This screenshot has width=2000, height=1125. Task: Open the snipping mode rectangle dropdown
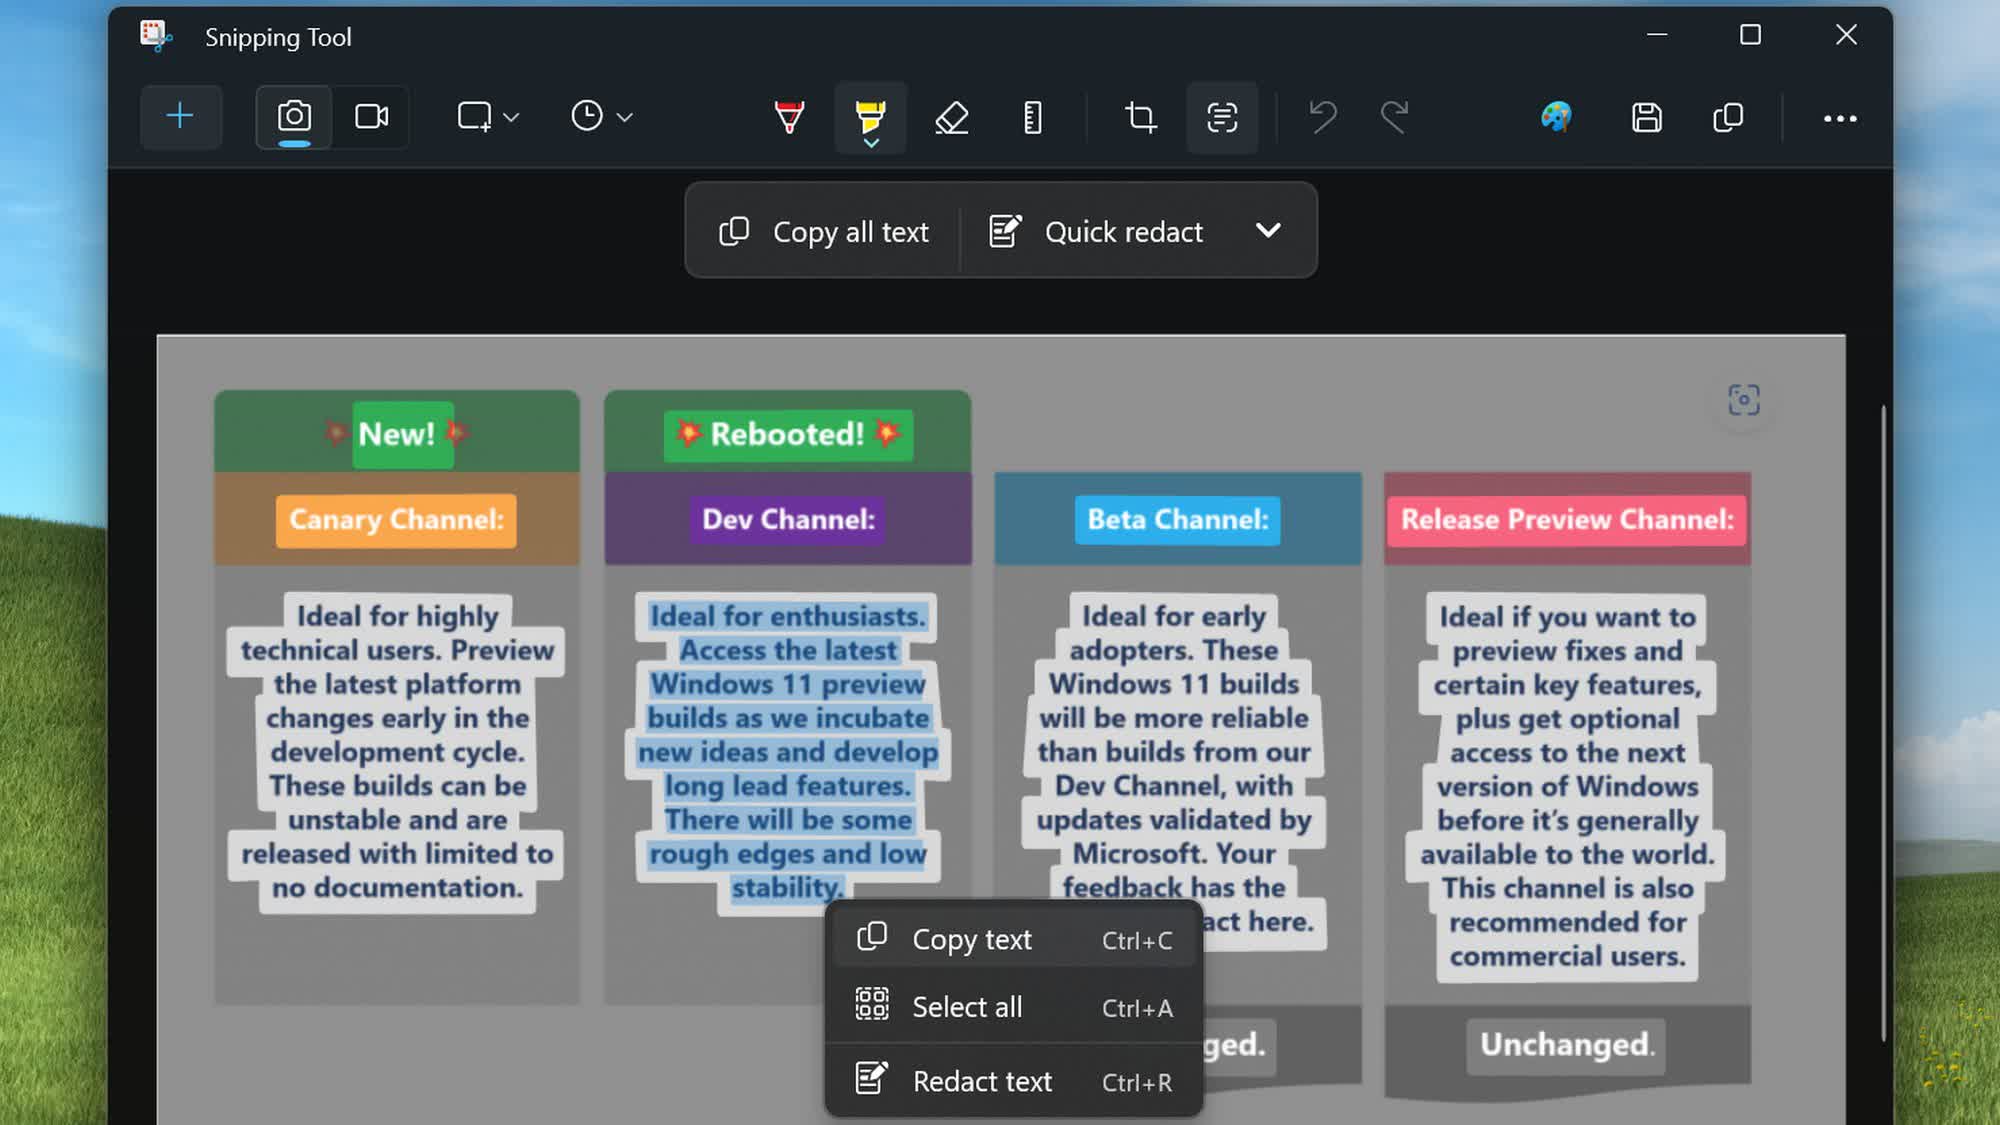pos(488,117)
